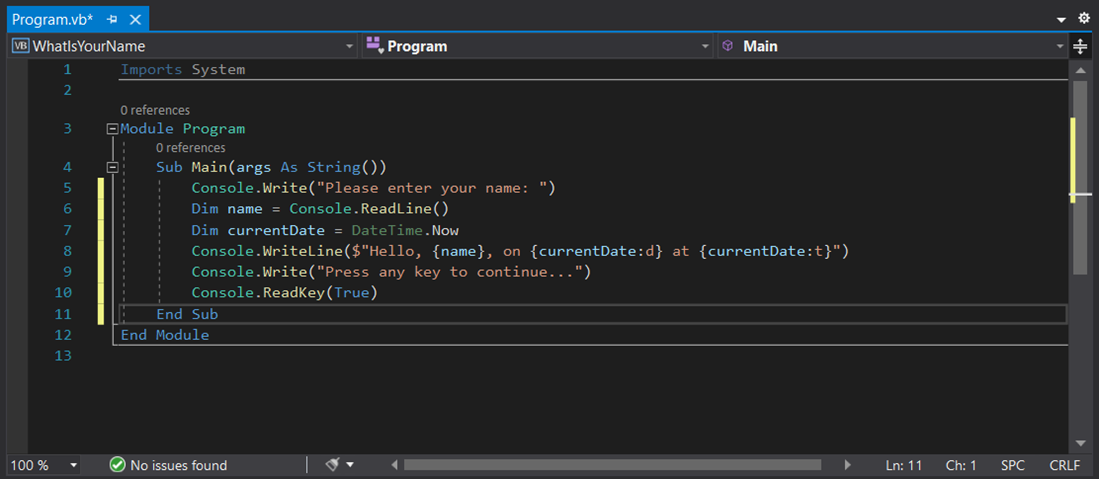Image resolution: width=1099 pixels, height=479 pixels.
Task: Click the code cleanup broom icon
Action: [x=333, y=465]
